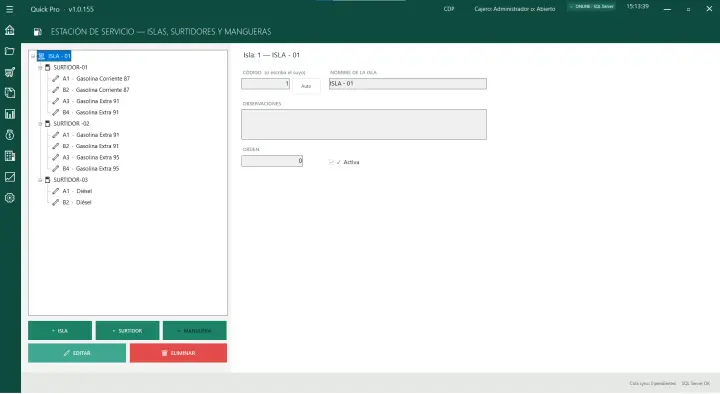Click into the Observaciones text area

(364, 124)
